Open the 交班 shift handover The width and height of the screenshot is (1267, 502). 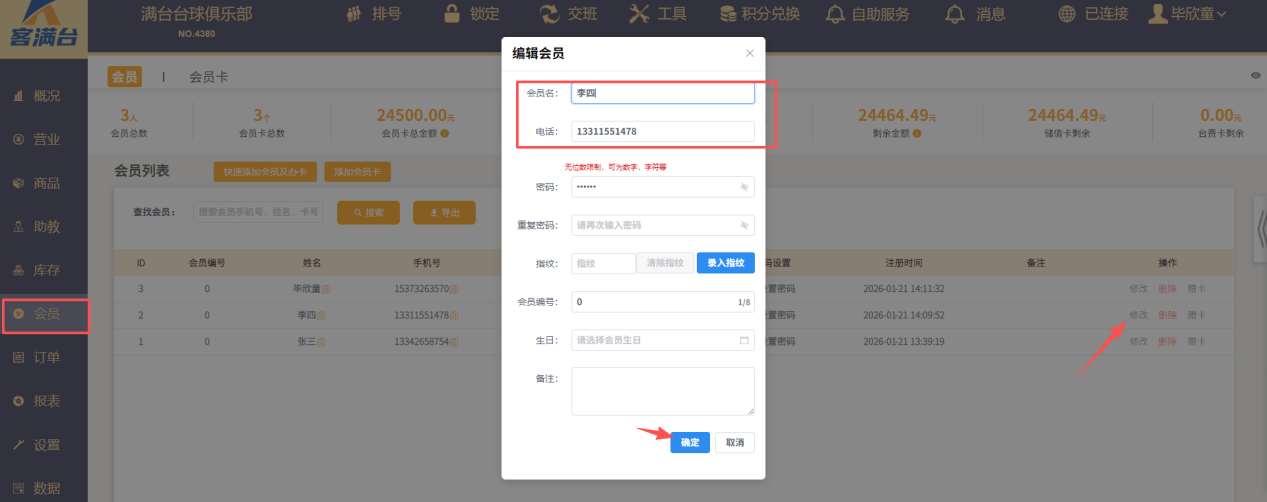coord(569,14)
